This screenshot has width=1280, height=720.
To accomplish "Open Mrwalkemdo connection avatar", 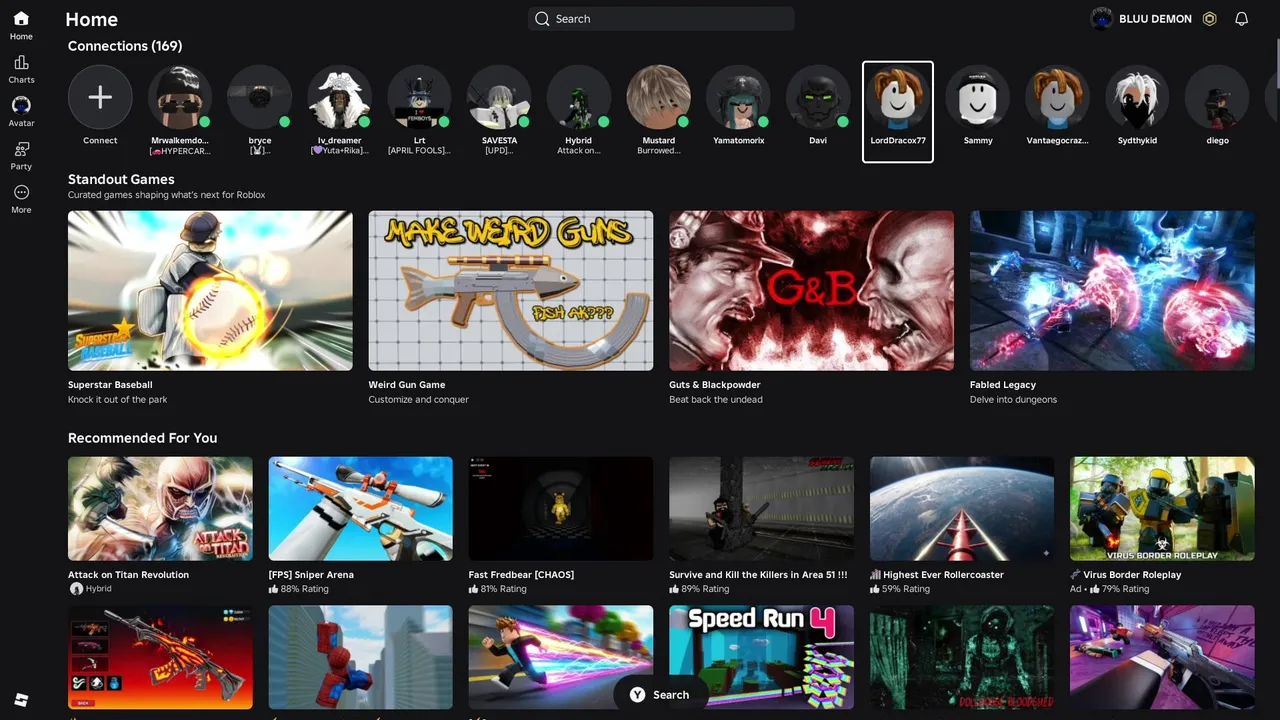I will (180, 97).
